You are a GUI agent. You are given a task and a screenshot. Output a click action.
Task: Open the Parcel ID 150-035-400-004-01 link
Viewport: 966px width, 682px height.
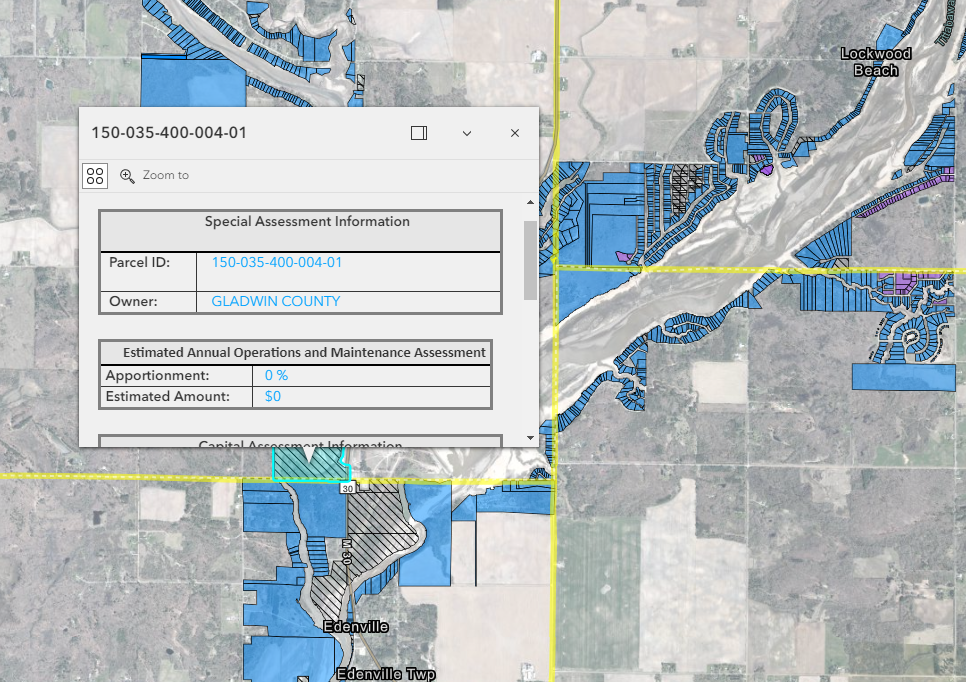click(x=276, y=262)
